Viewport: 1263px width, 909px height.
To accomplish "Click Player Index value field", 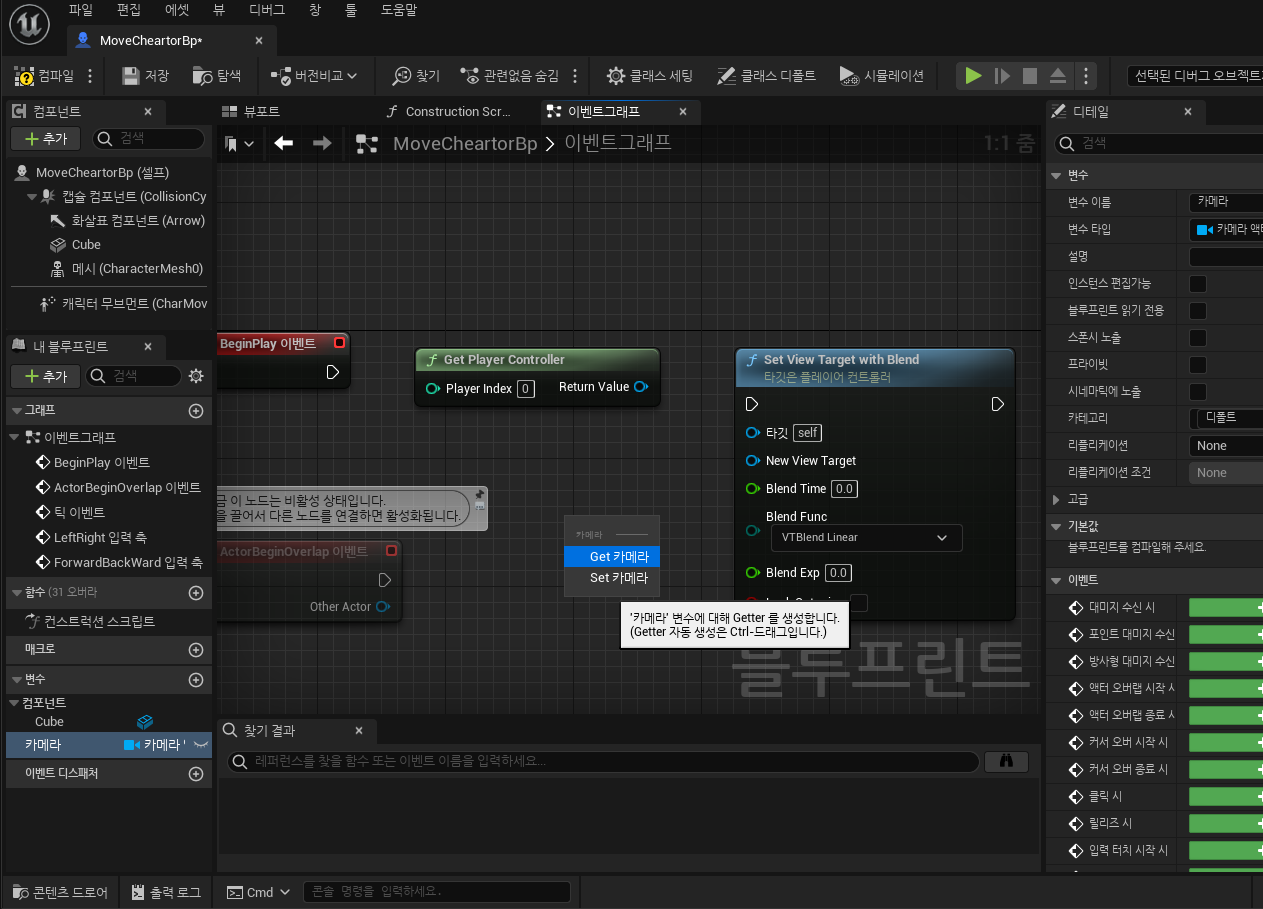I will pos(526,389).
